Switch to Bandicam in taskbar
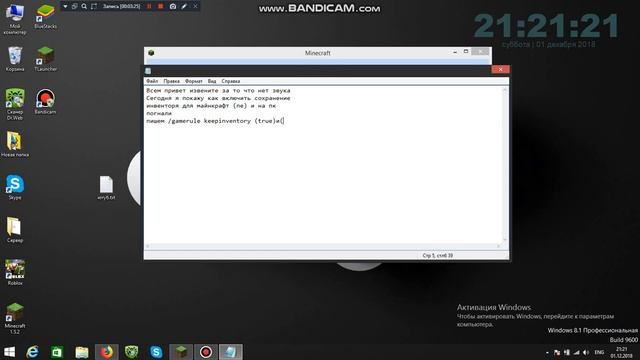The width and height of the screenshot is (640, 360). coord(206,352)
